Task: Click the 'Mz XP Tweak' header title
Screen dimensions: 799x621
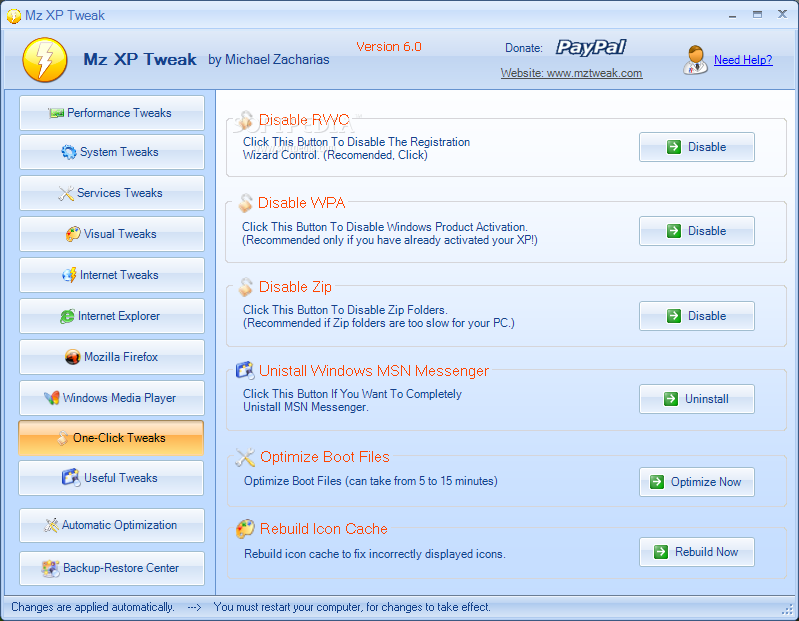Action: (x=140, y=59)
